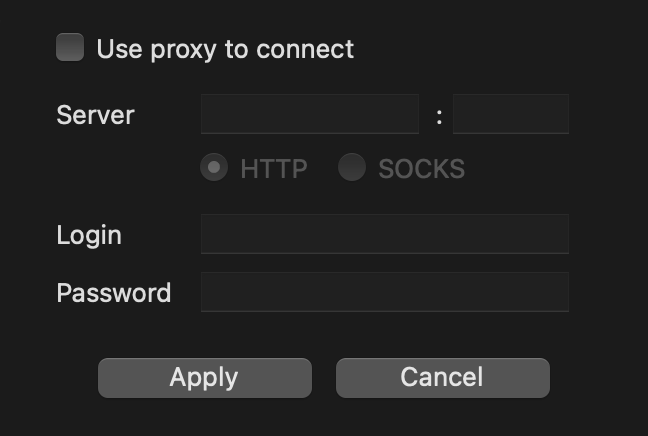The image size is (648, 436).
Task: Confirm the proxy settings with Apply
Action: 204,377
